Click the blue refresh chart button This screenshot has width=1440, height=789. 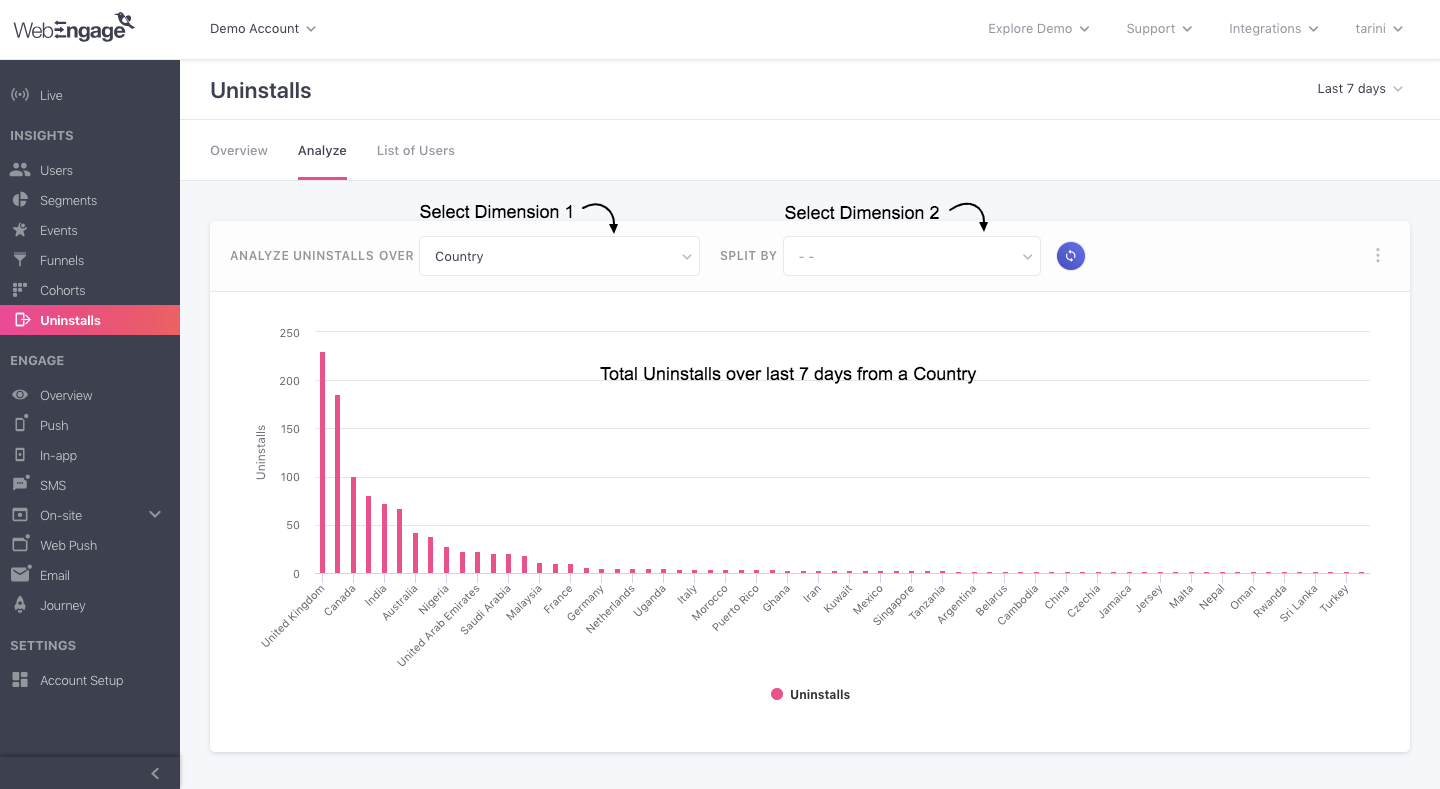click(x=1071, y=256)
